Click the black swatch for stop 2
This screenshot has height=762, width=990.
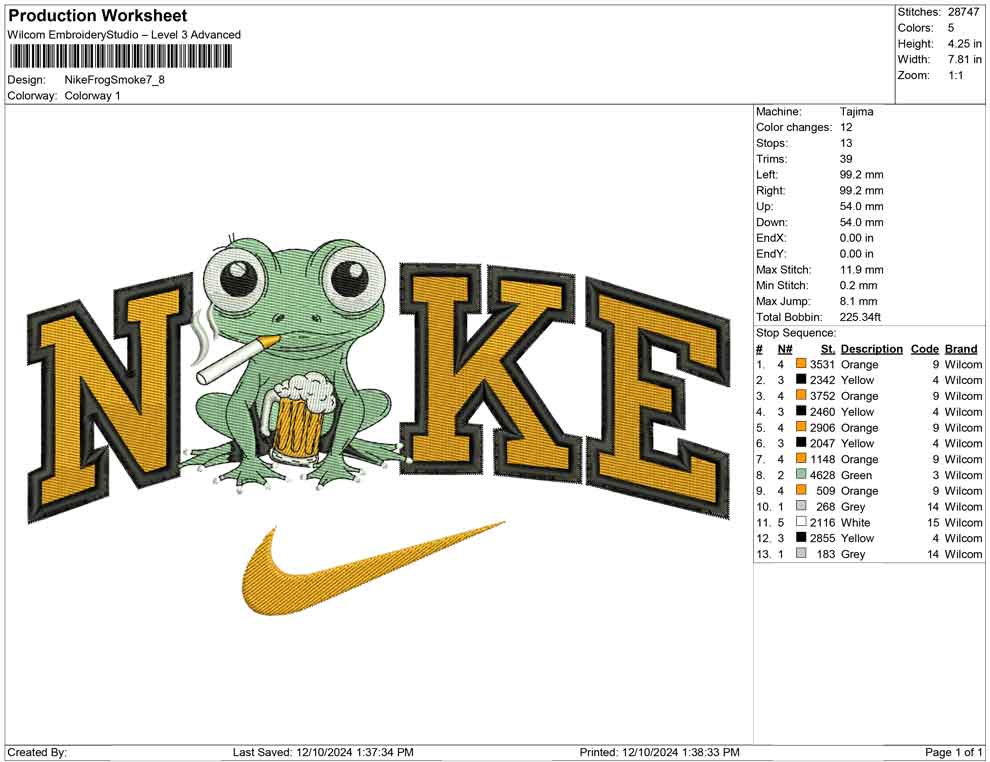(x=801, y=379)
